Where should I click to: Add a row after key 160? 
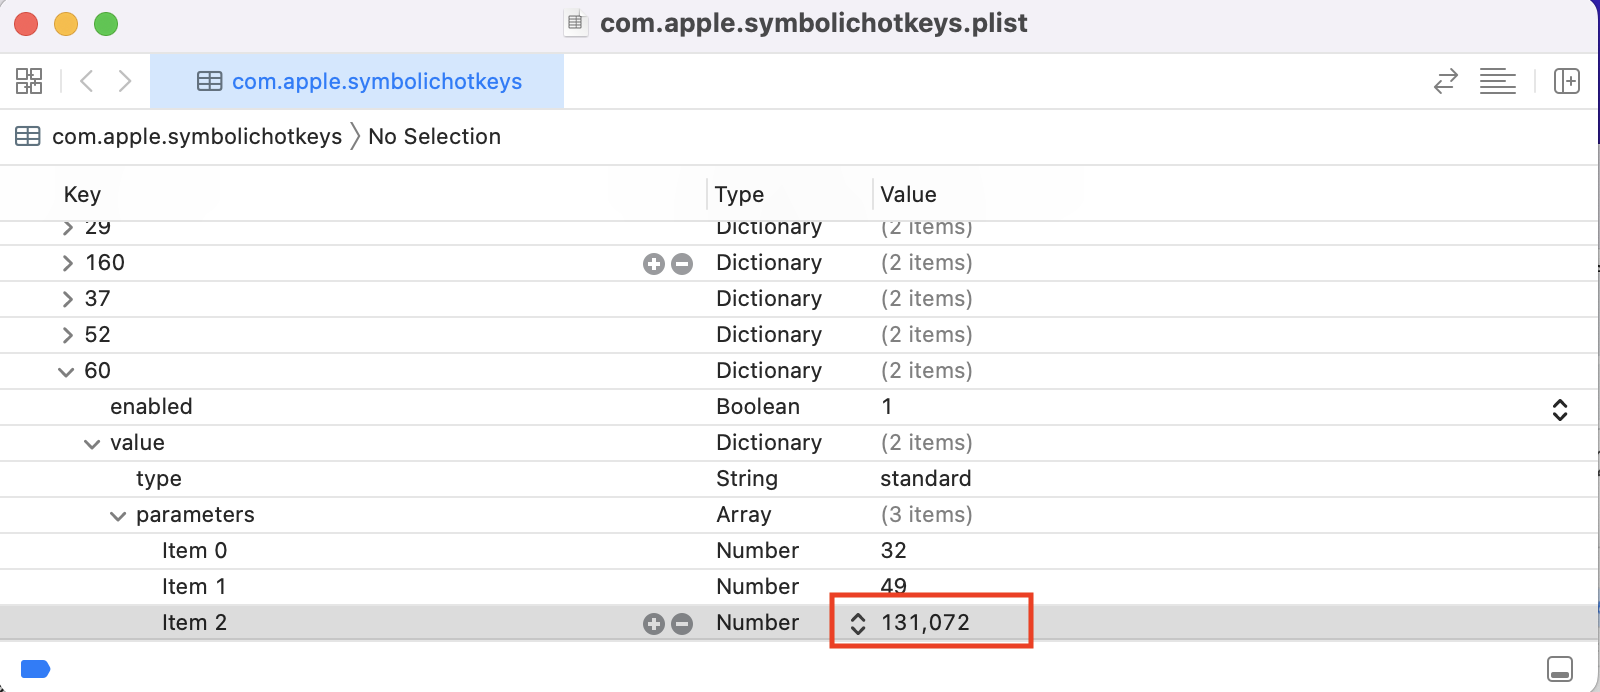point(654,264)
